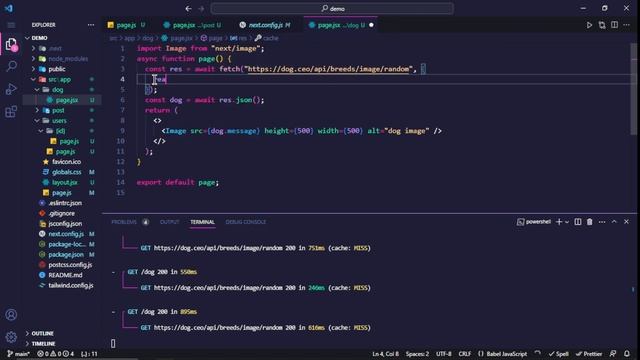Click the main branch in status bar

coord(18,353)
